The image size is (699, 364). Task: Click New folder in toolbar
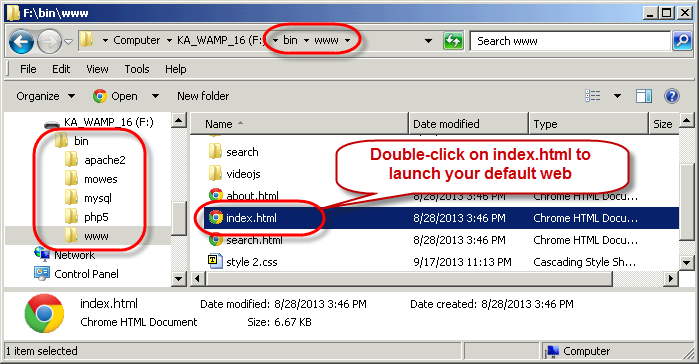[203, 96]
